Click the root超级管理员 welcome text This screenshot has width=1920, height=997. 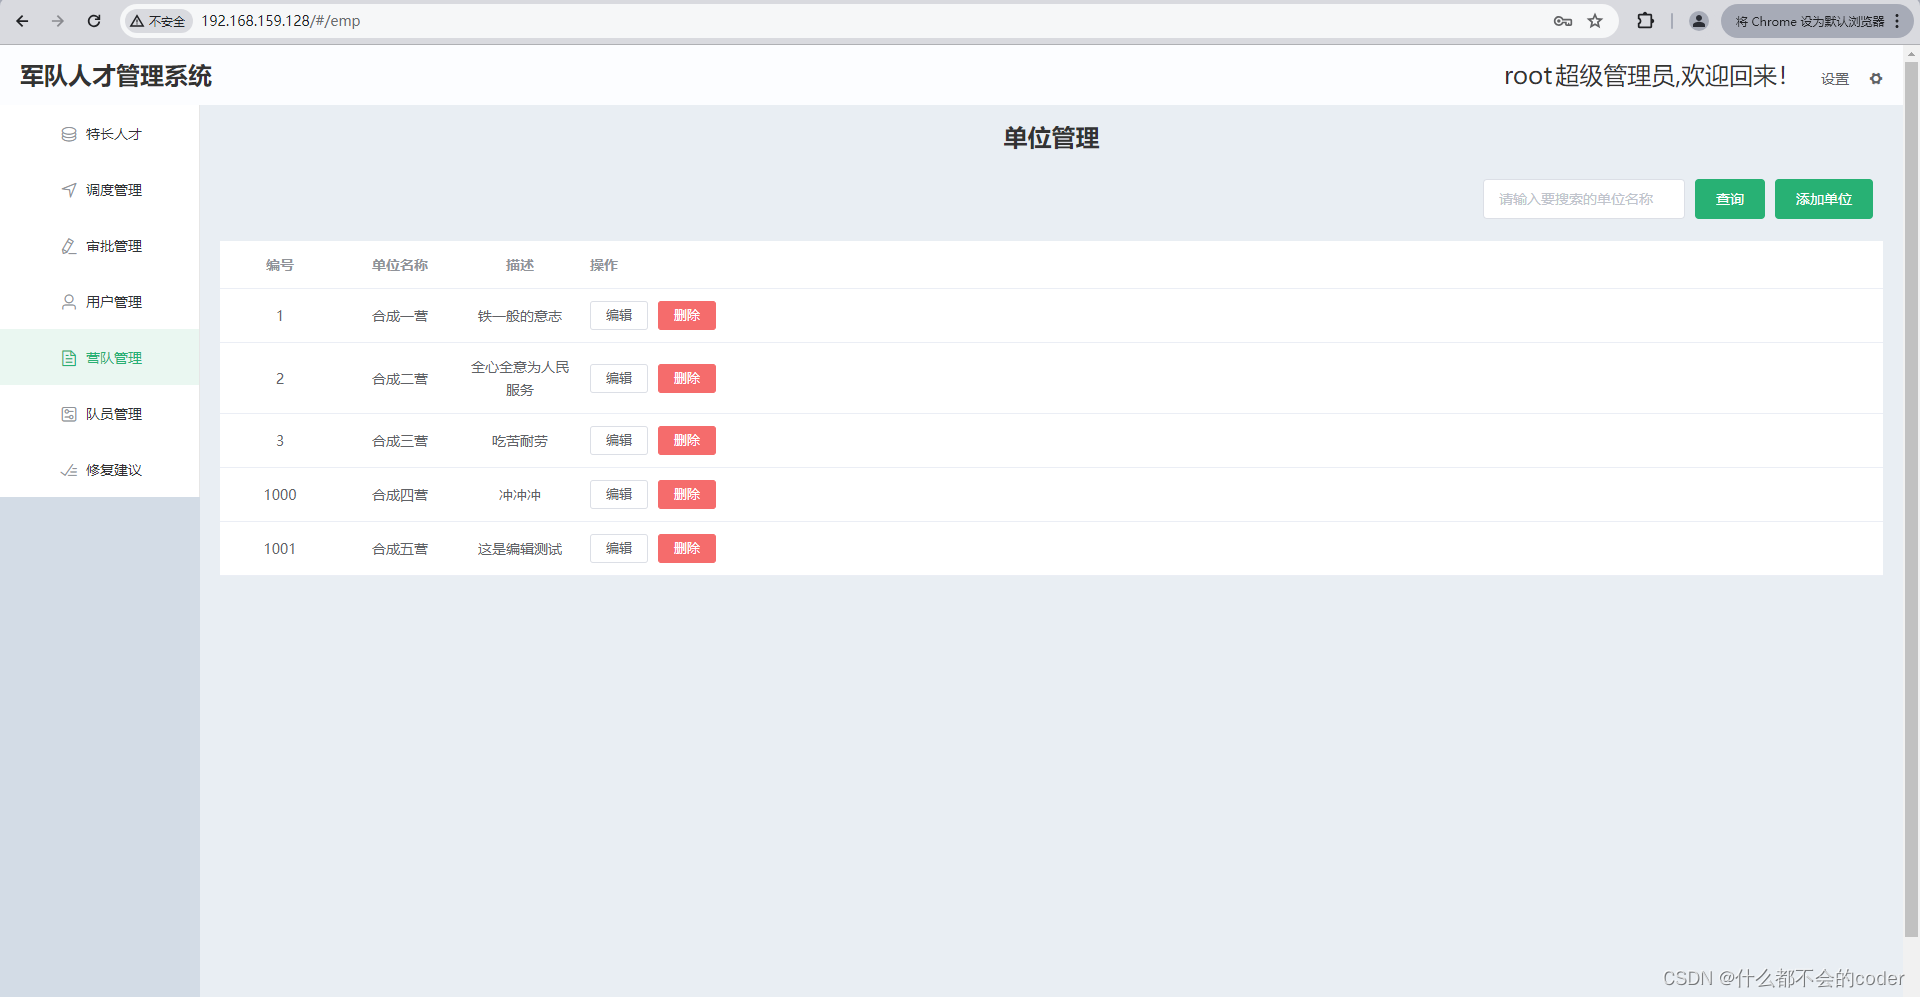click(x=1645, y=76)
